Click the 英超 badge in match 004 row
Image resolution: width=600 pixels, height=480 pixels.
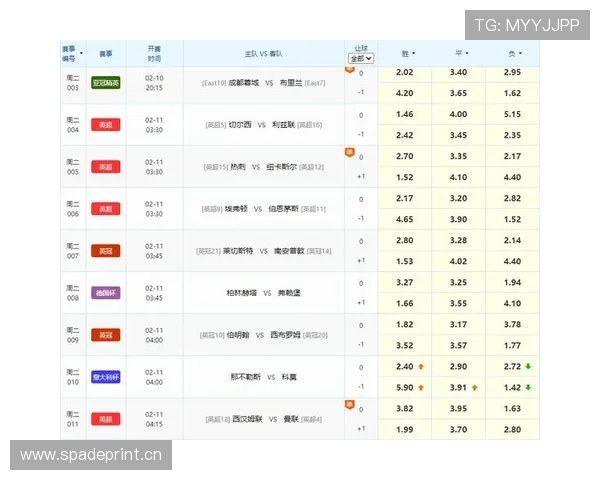click(106, 125)
